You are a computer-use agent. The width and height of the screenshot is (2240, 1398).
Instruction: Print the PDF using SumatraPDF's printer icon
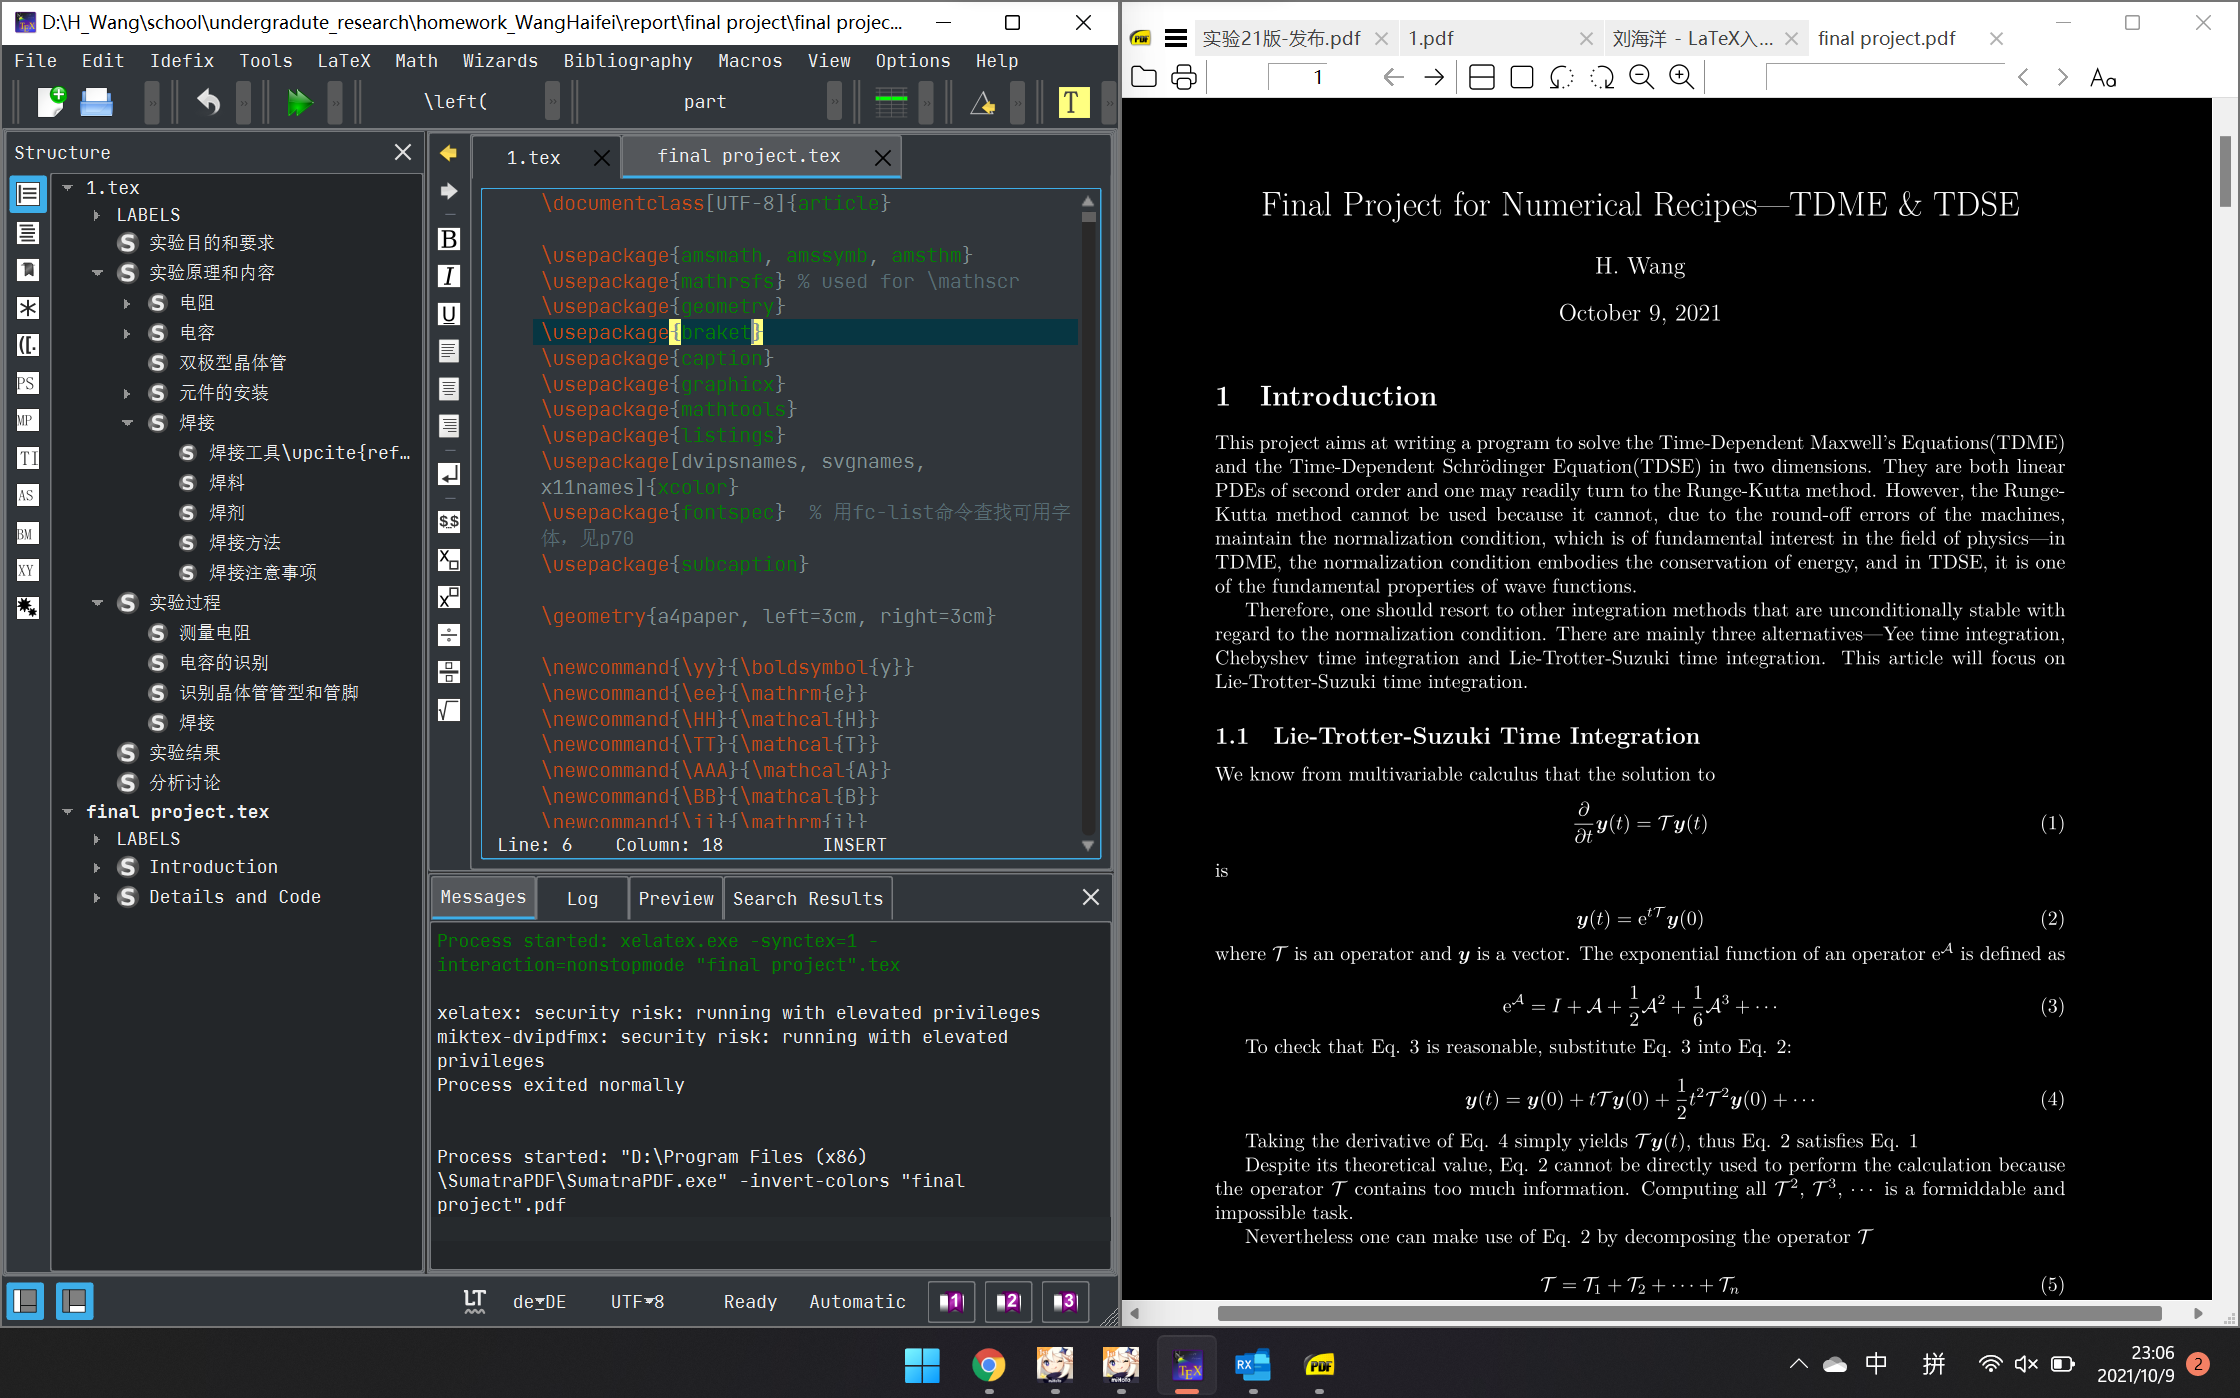tap(1185, 77)
